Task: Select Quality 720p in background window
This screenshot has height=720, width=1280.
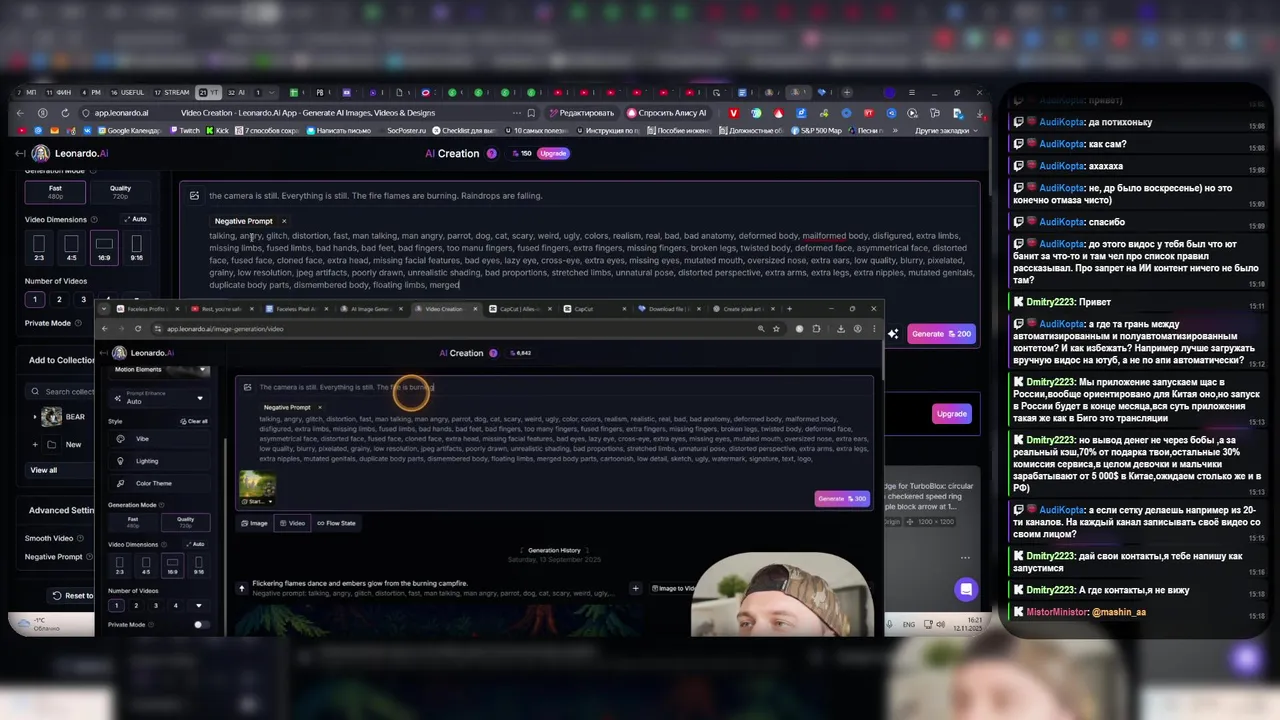Action: [120, 191]
